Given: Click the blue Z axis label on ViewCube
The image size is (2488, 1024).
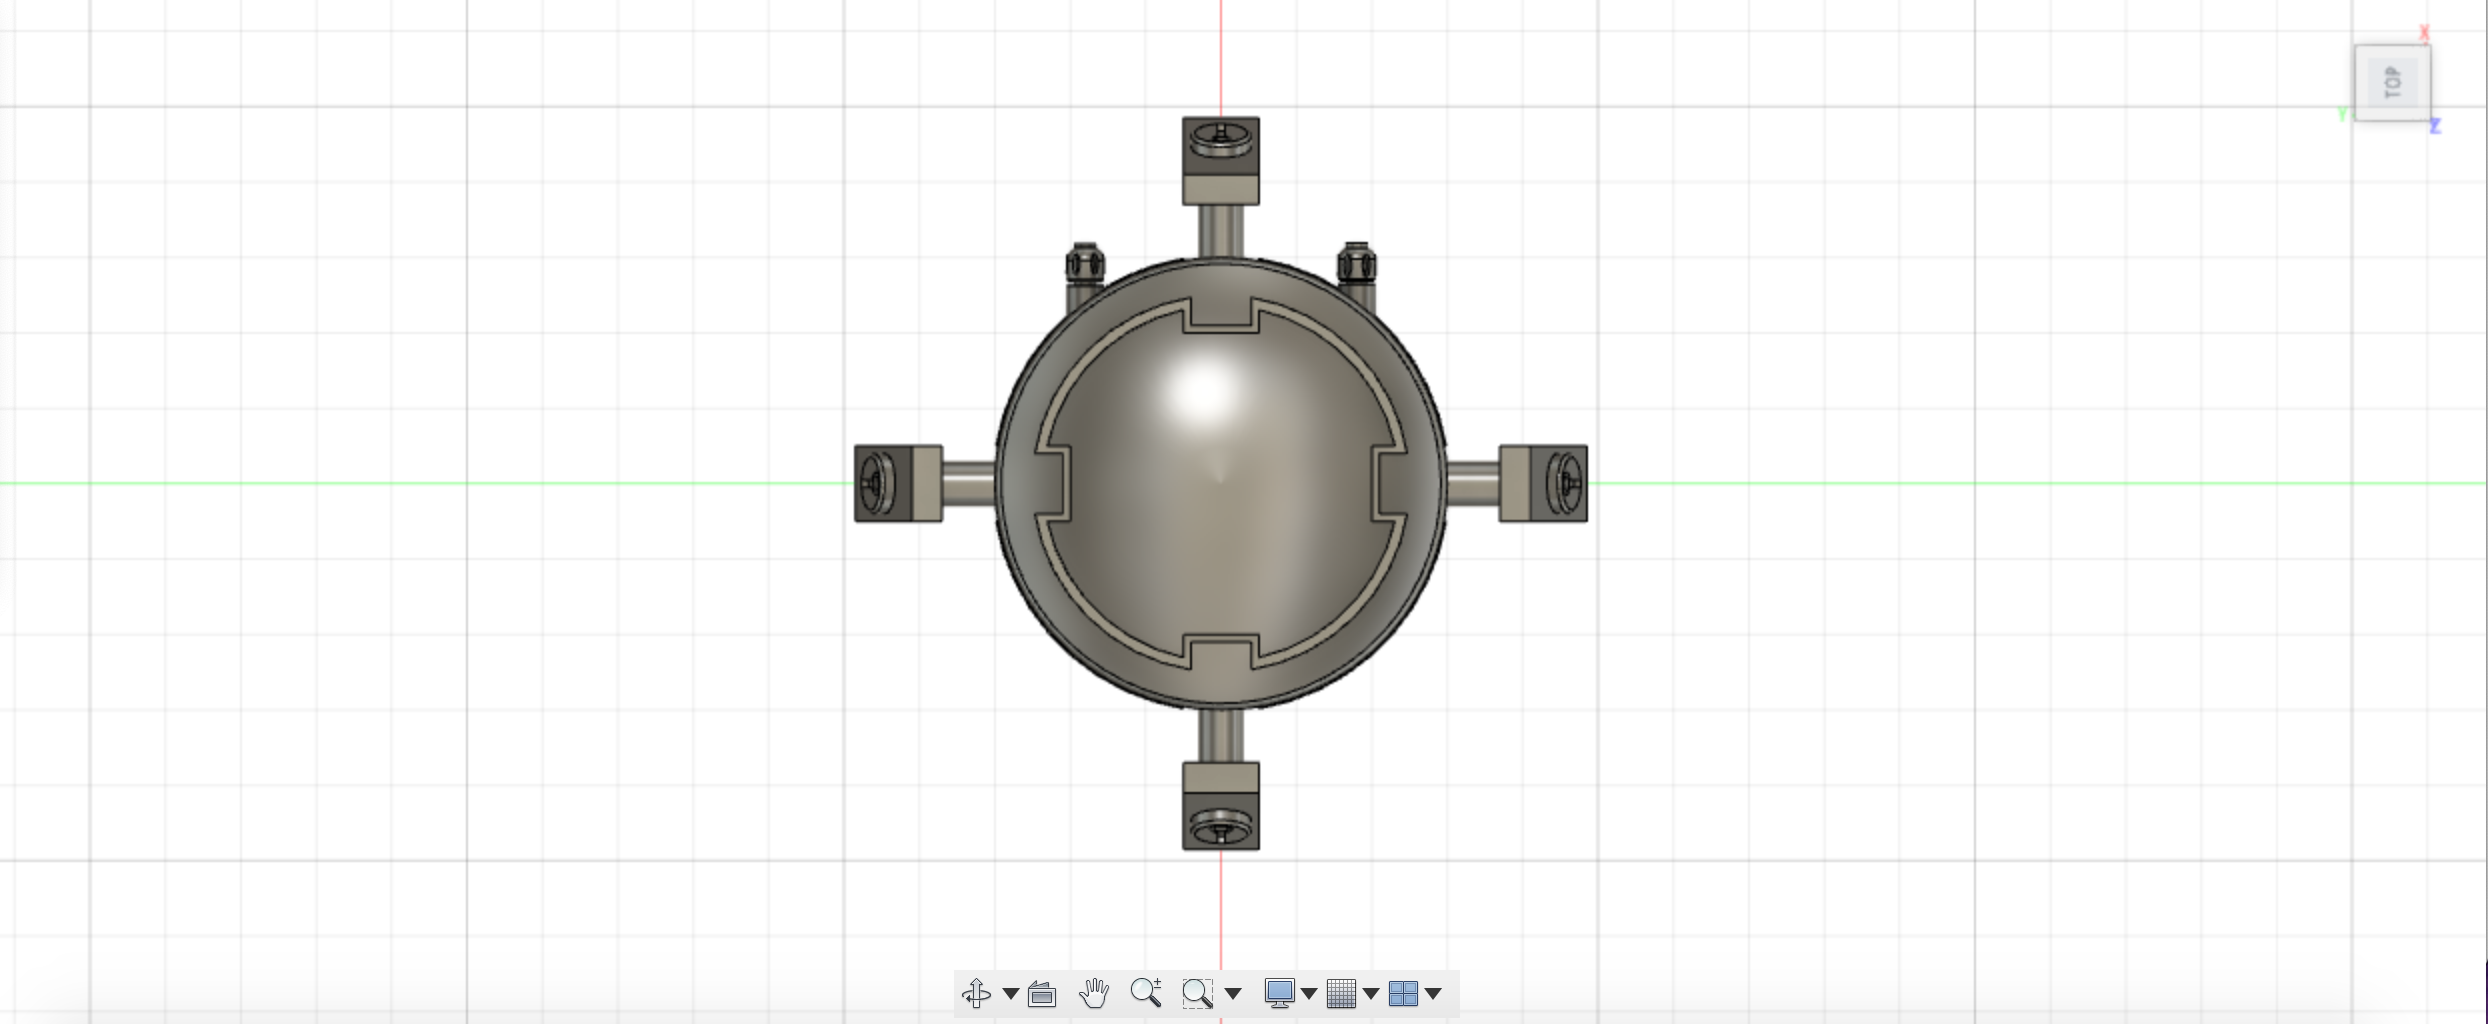Looking at the screenshot, I should [x=2435, y=126].
